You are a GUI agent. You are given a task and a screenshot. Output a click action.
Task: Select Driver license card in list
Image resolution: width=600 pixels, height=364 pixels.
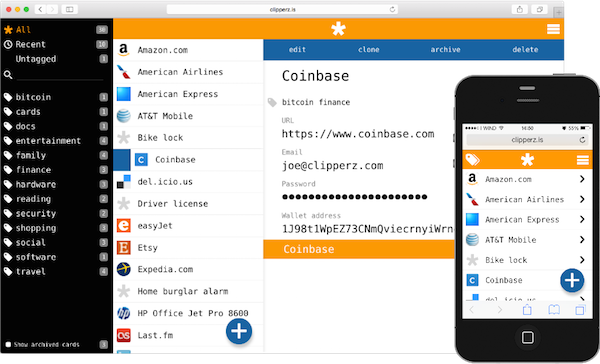(x=188, y=204)
